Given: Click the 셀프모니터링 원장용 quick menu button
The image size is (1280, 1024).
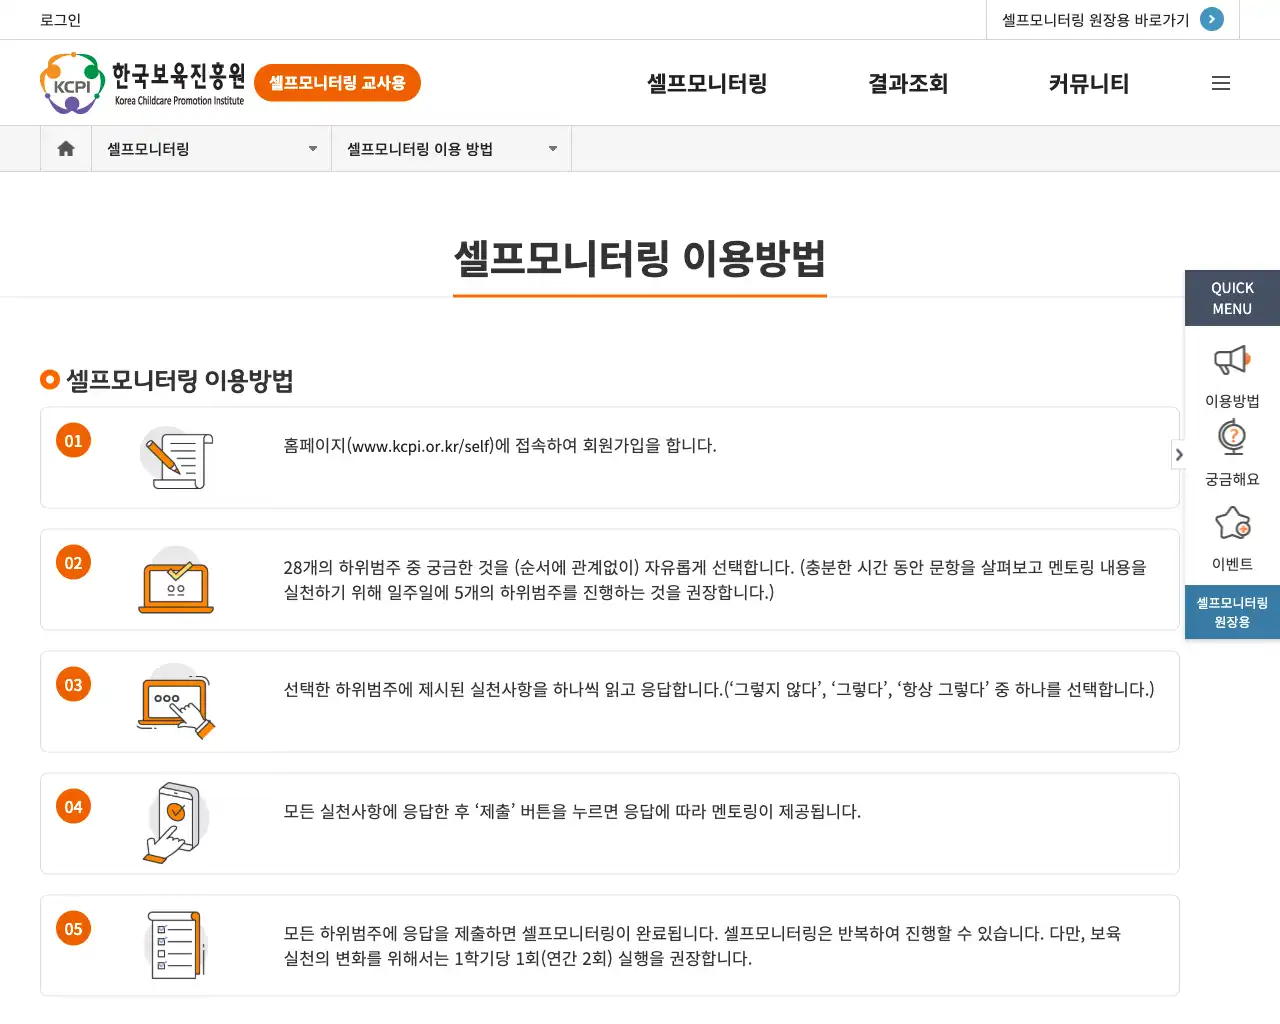Looking at the screenshot, I should click(x=1232, y=612).
